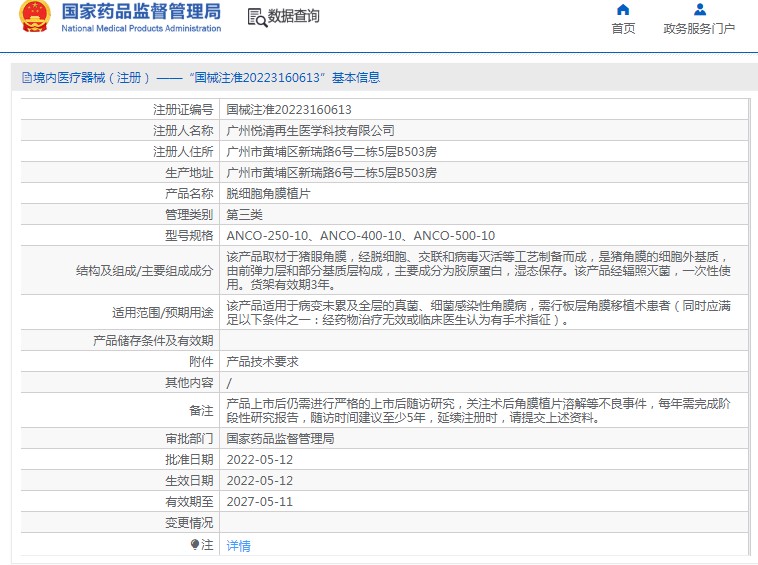Click the 注册人名称 label
Image resolution: width=758 pixels, height=565 pixels.
183,130
